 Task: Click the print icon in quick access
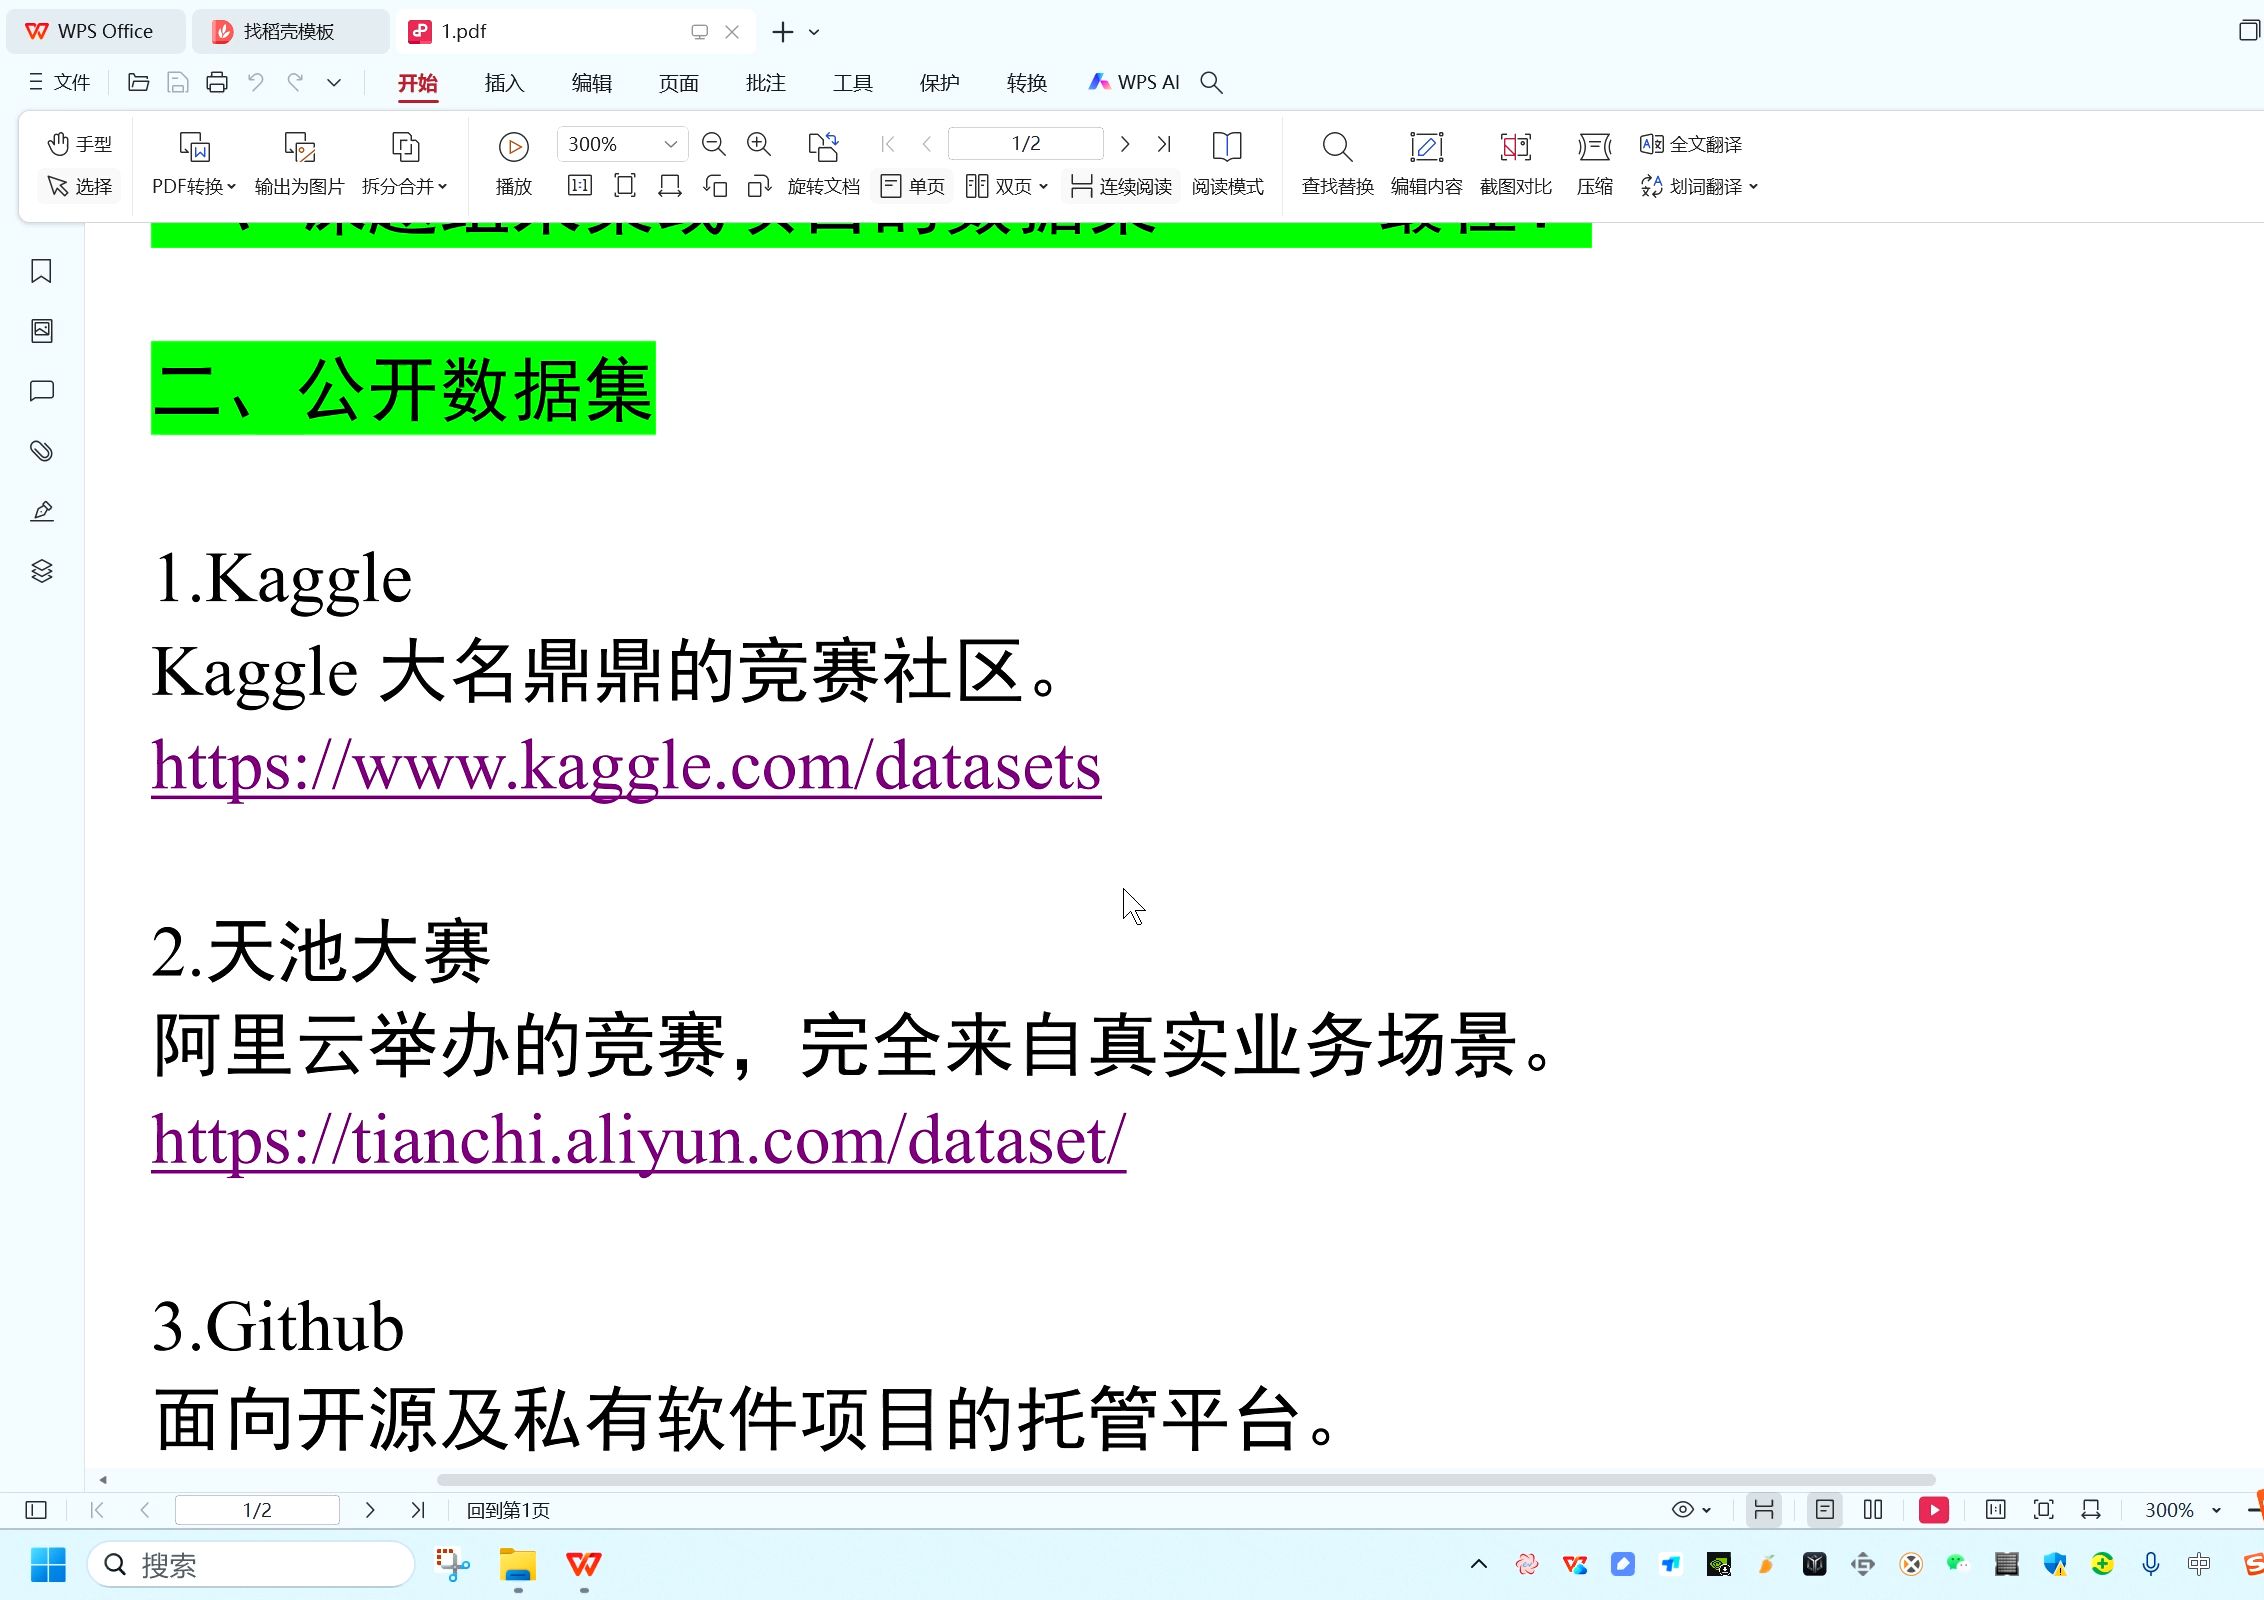[217, 83]
